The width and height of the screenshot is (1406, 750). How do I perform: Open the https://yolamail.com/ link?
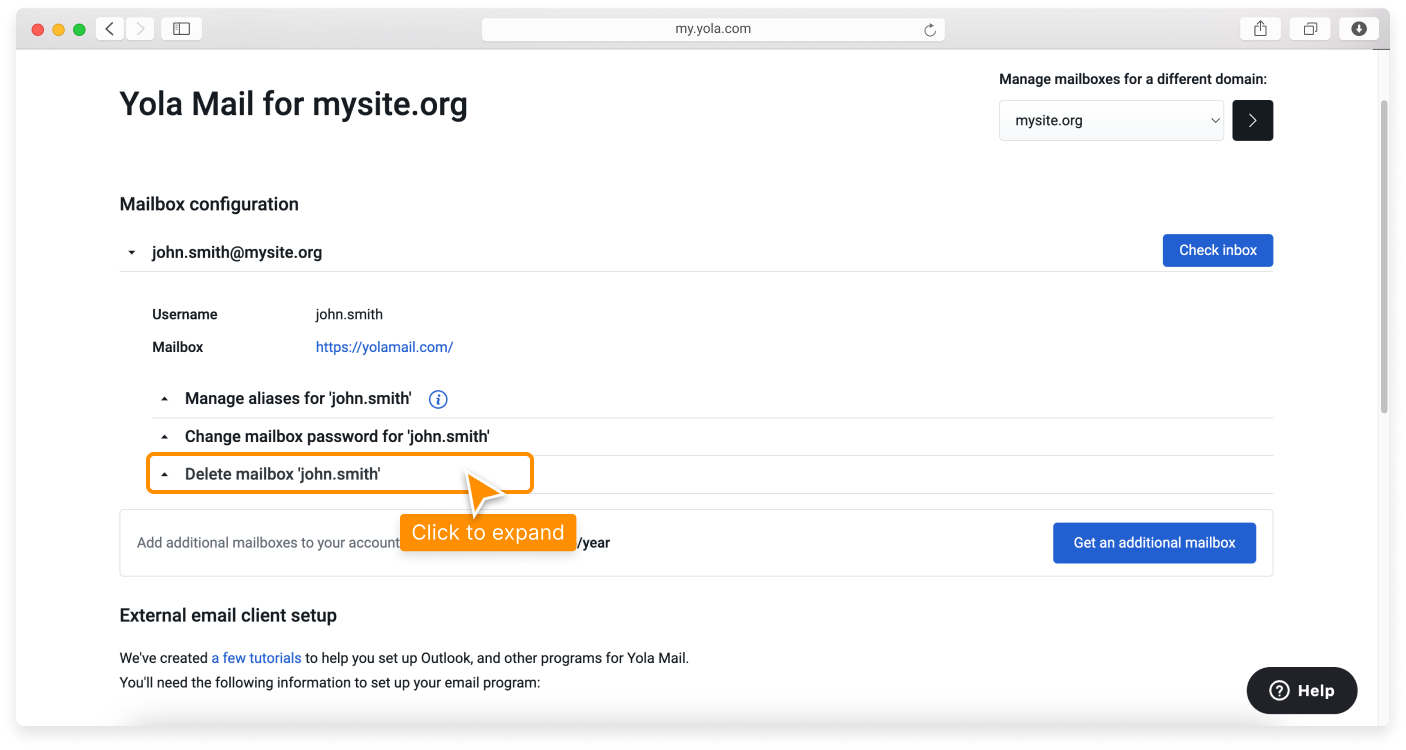[x=384, y=347]
